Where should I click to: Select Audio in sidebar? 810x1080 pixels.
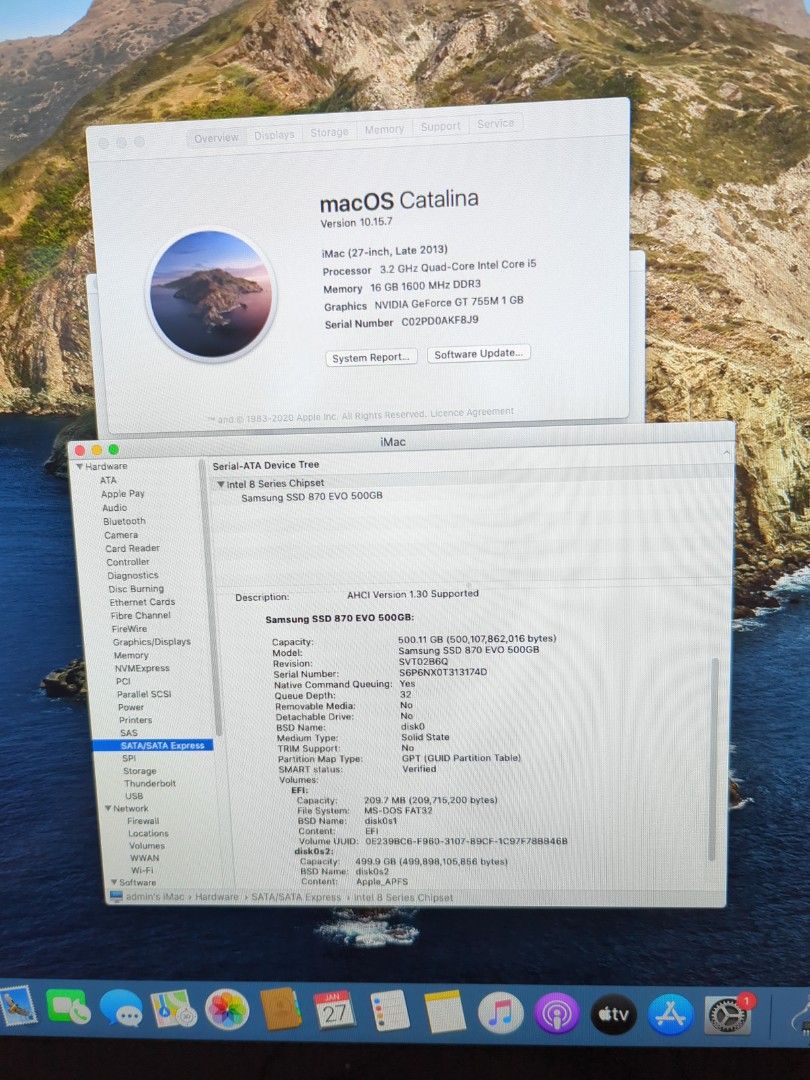(x=114, y=508)
